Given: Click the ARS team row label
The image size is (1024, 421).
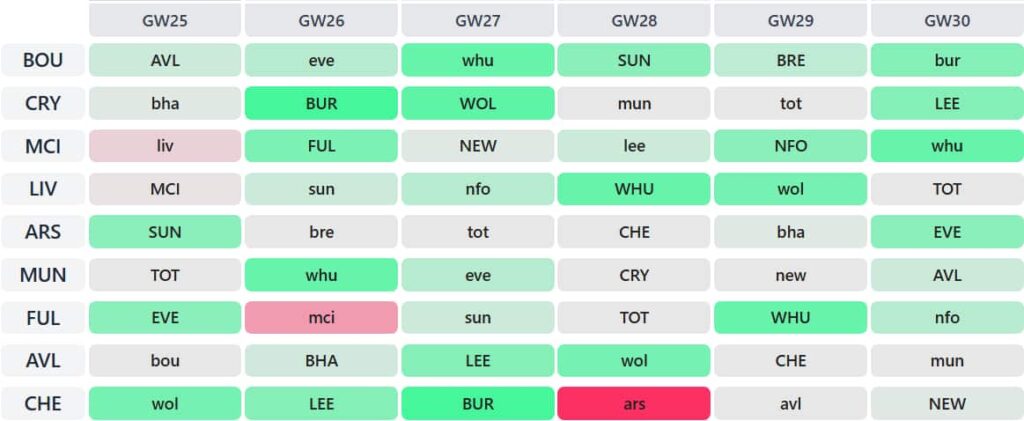Looking at the screenshot, I should click(43, 232).
